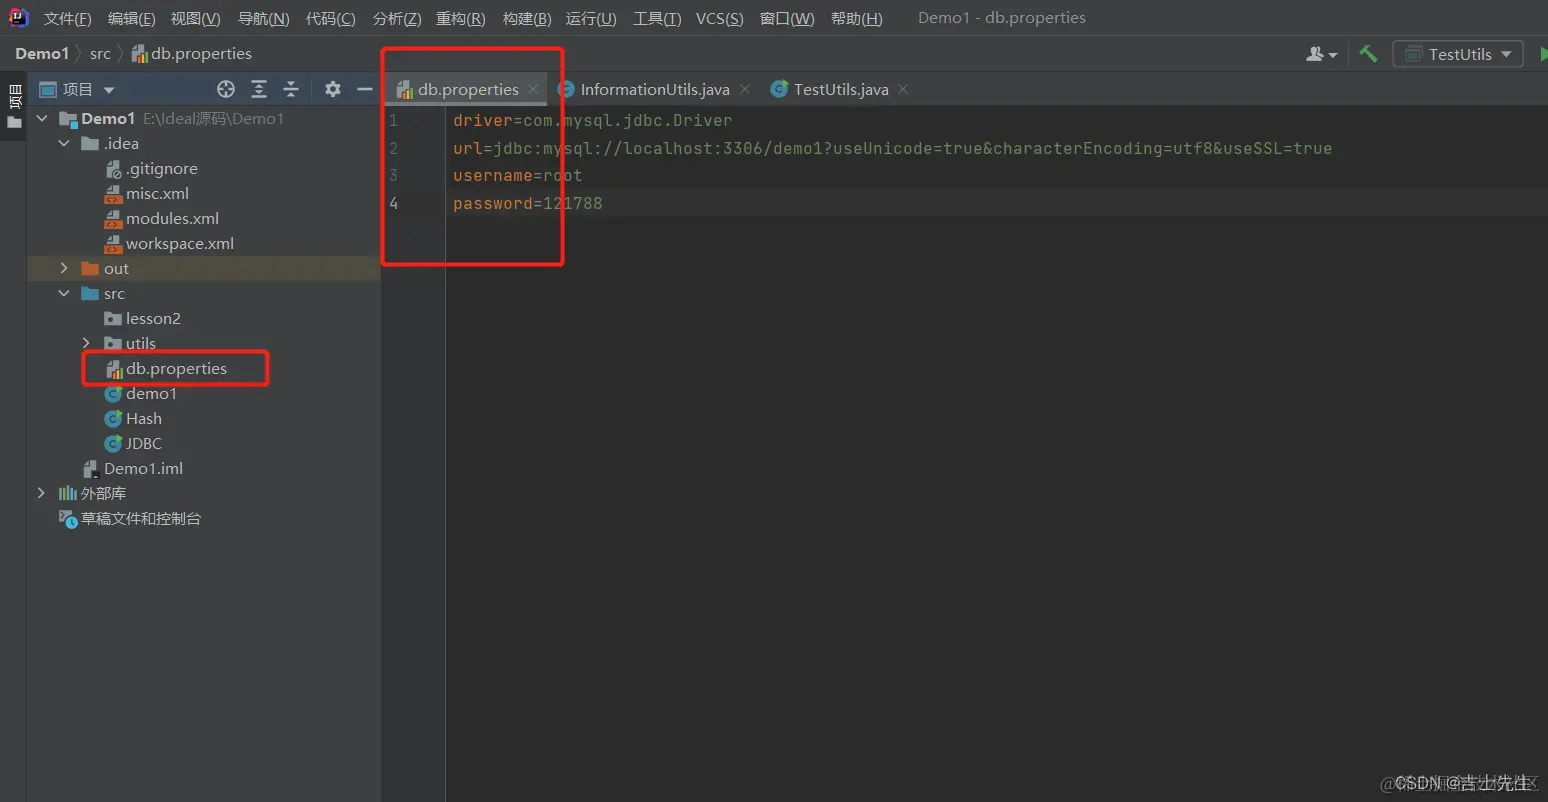Screen dimensions: 1548x802
Task: Select .gitignore in the project tree
Action: pyautogui.click(x=152, y=168)
